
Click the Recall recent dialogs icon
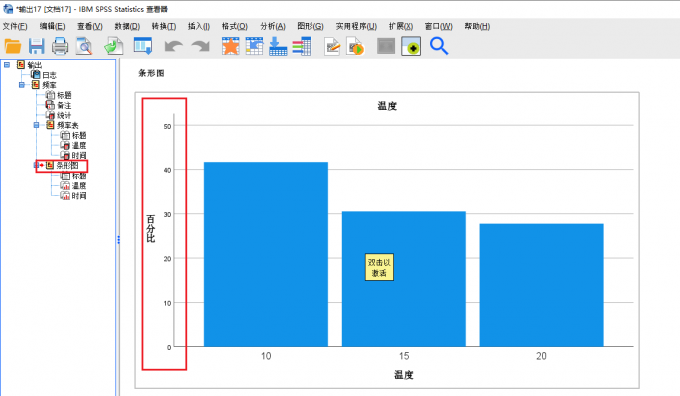click(143, 46)
